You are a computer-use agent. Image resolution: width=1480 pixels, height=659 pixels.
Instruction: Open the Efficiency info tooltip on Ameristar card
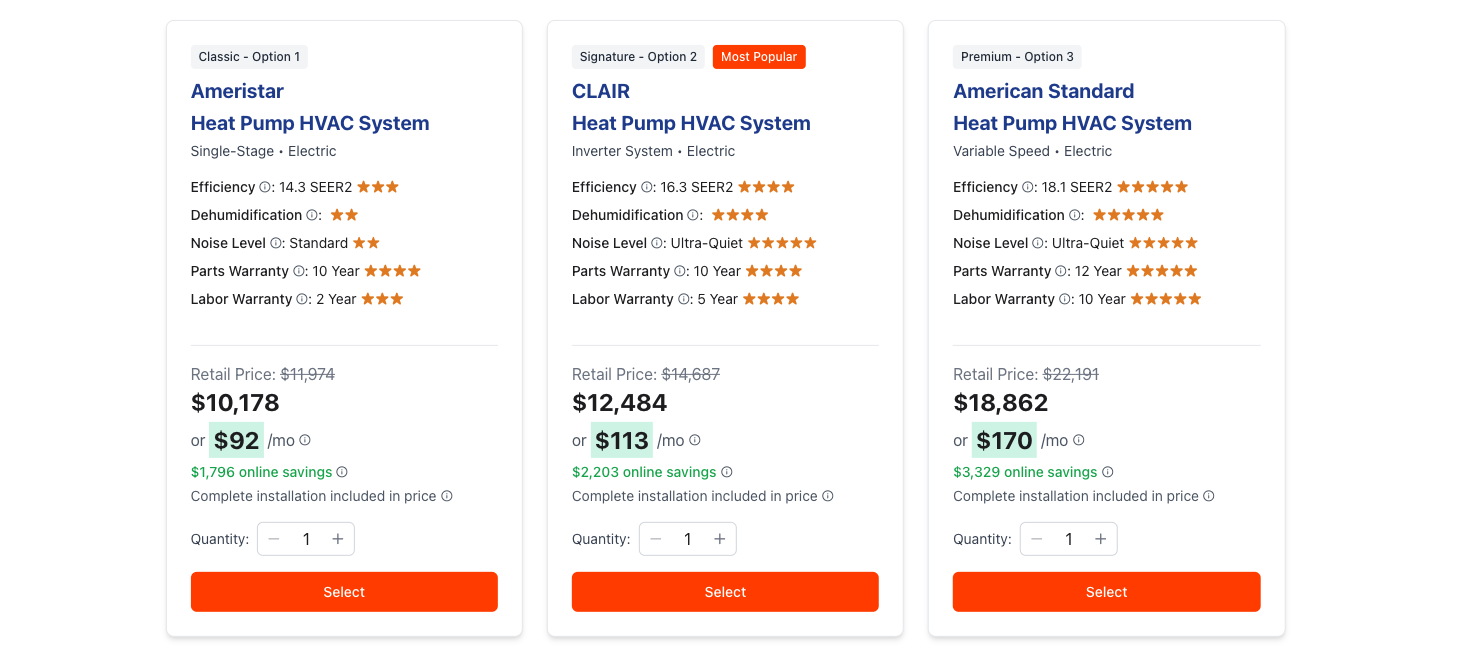[x=265, y=187]
